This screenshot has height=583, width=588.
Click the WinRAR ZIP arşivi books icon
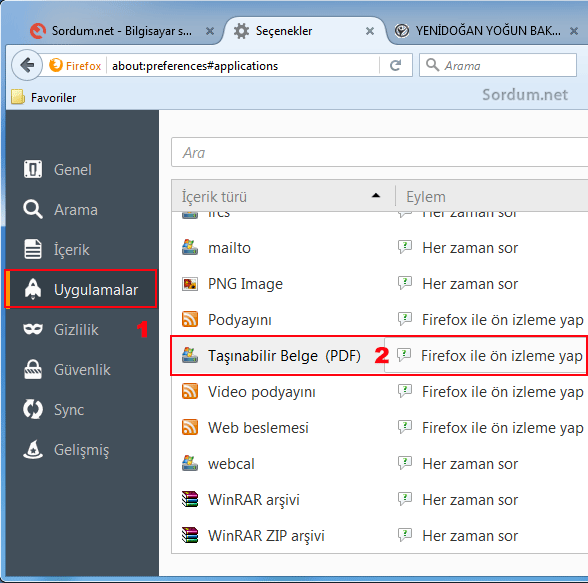coord(190,535)
